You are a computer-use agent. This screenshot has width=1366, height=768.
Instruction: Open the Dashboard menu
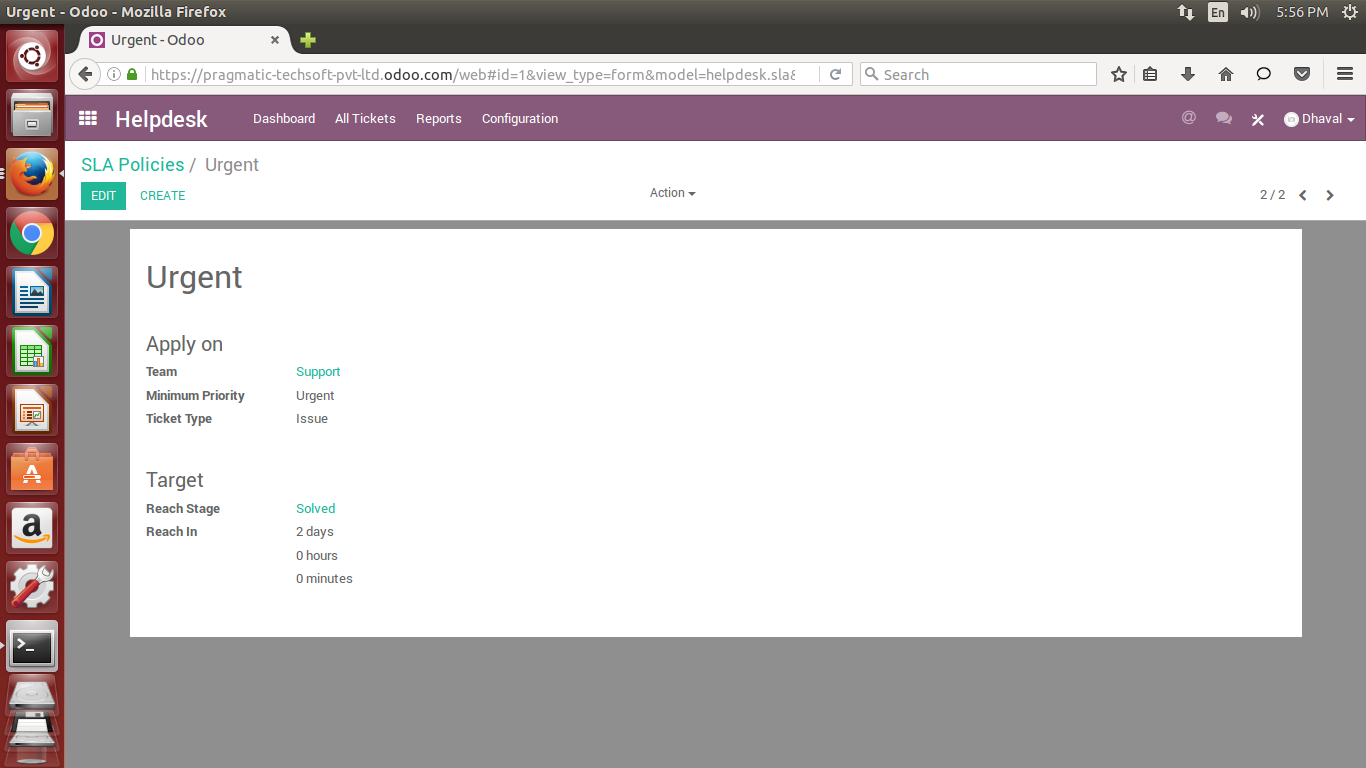(284, 118)
